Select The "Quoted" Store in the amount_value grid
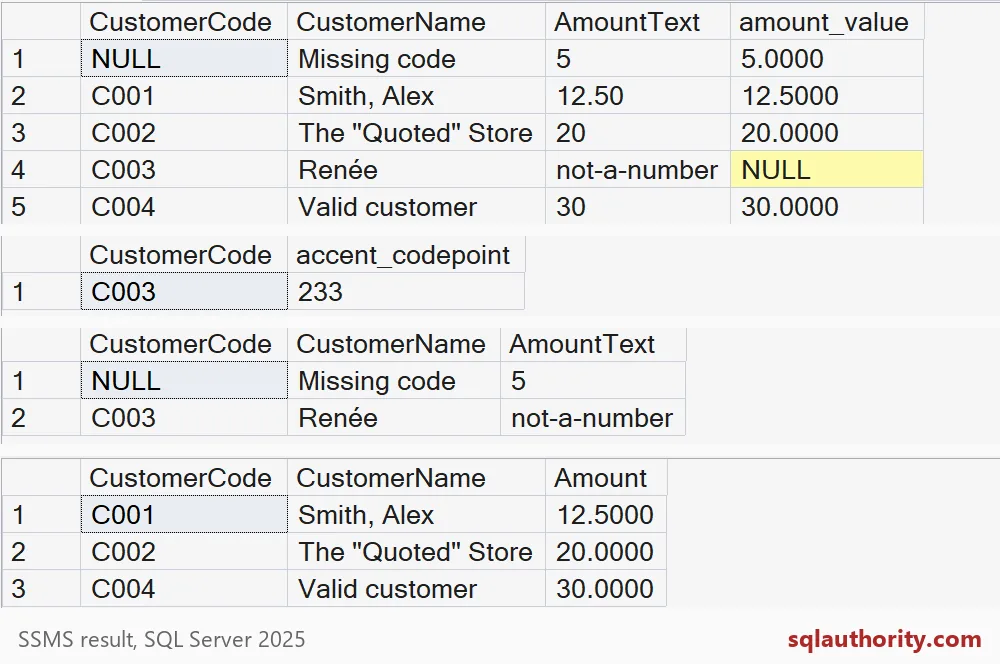 [x=416, y=133]
